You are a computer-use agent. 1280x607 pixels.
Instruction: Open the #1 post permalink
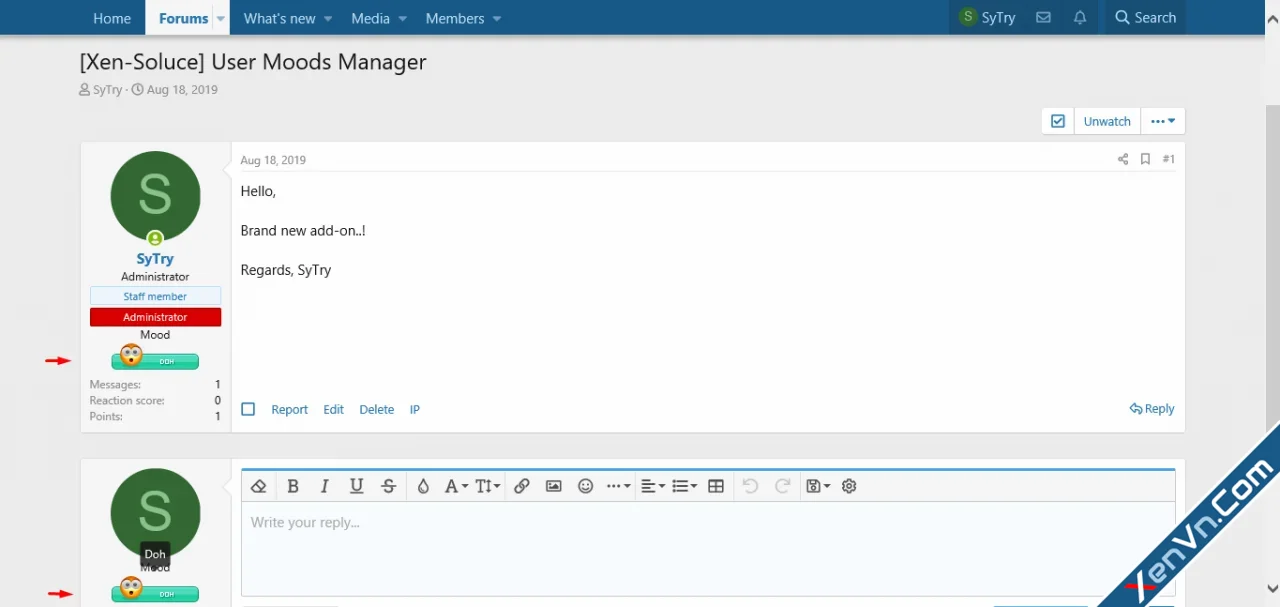(1168, 159)
